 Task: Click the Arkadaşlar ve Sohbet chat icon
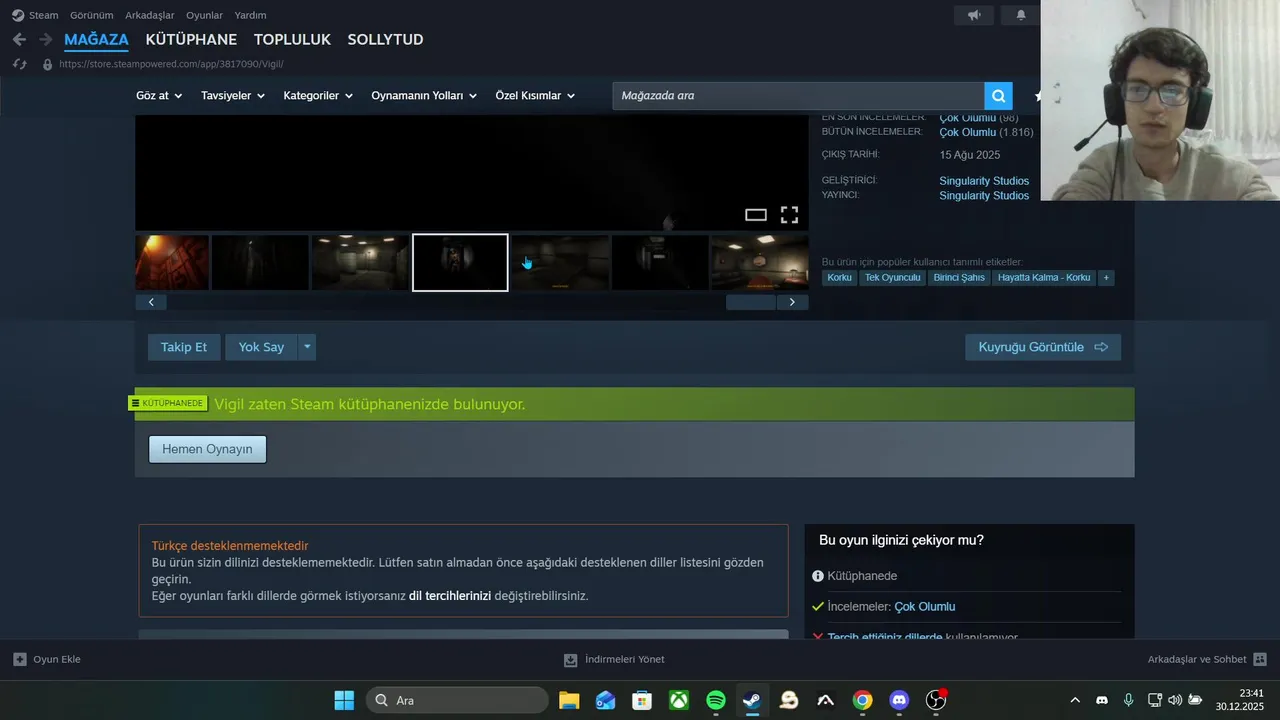pyautogui.click(x=1260, y=659)
